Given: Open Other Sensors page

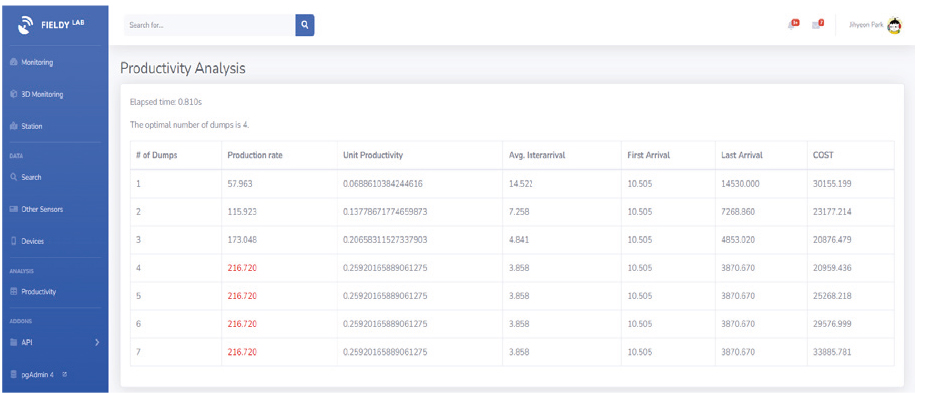Looking at the screenshot, I should [x=42, y=209].
